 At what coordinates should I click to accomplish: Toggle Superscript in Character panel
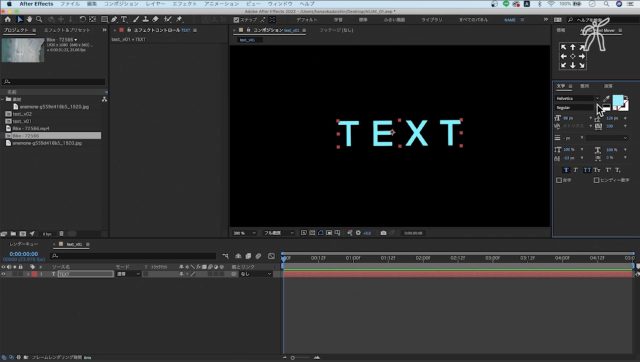click(608, 170)
